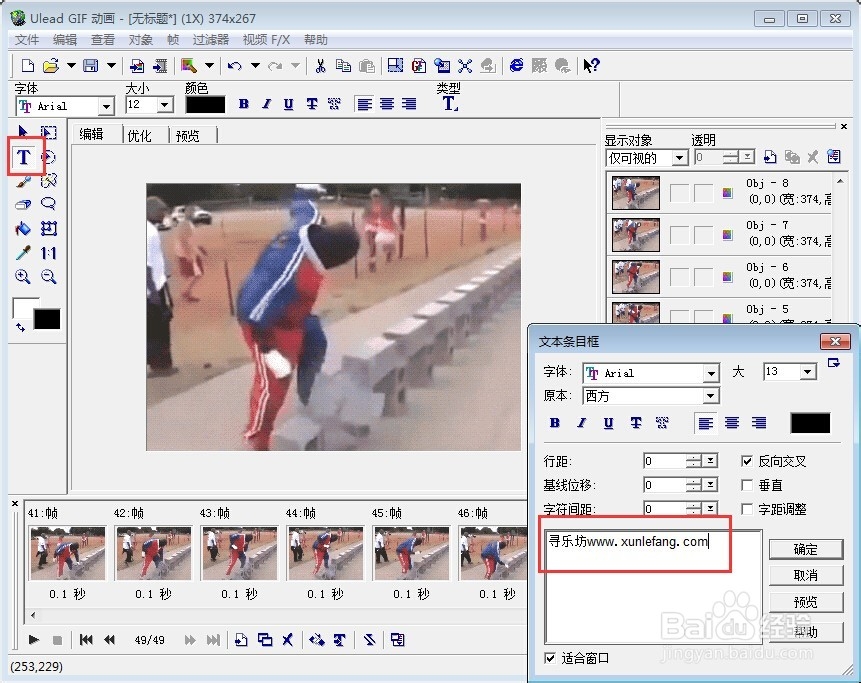Expand dialog font size 13 dropdown

pyautogui.click(x=807, y=372)
